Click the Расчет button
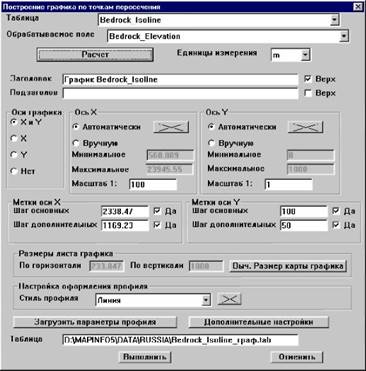This screenshot has height=371, width=366. [x=95, y=55]
